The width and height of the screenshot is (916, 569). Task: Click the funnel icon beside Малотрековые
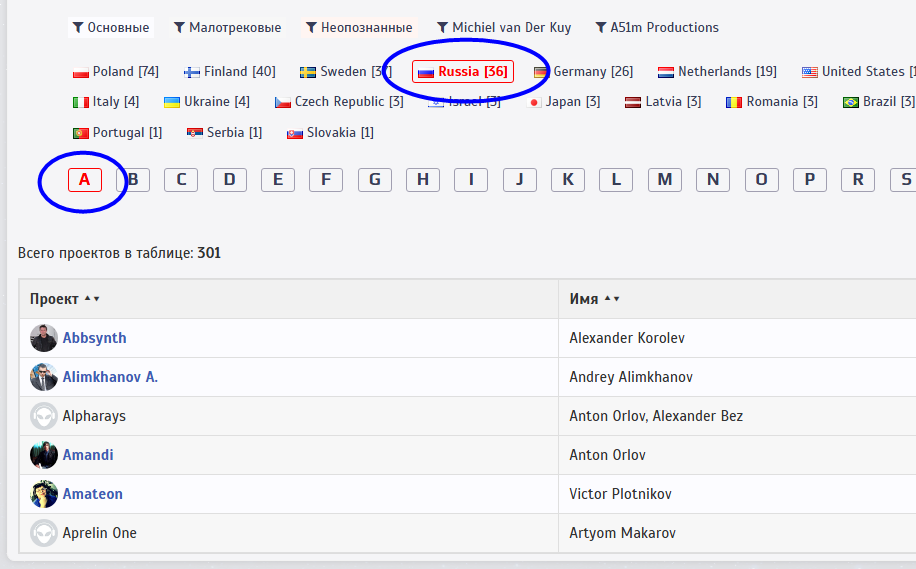[179, 27]
